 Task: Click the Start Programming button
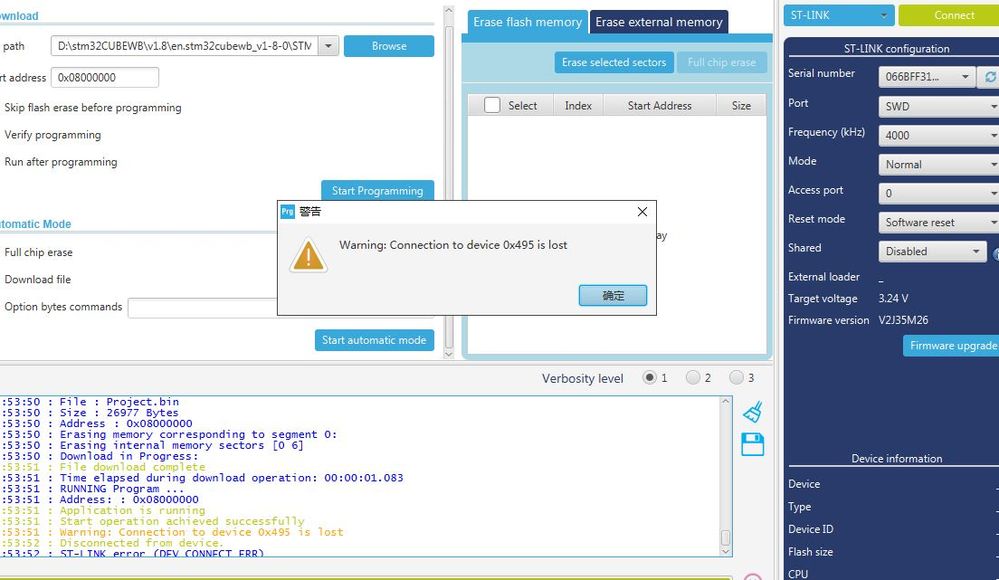pos(377,191)
